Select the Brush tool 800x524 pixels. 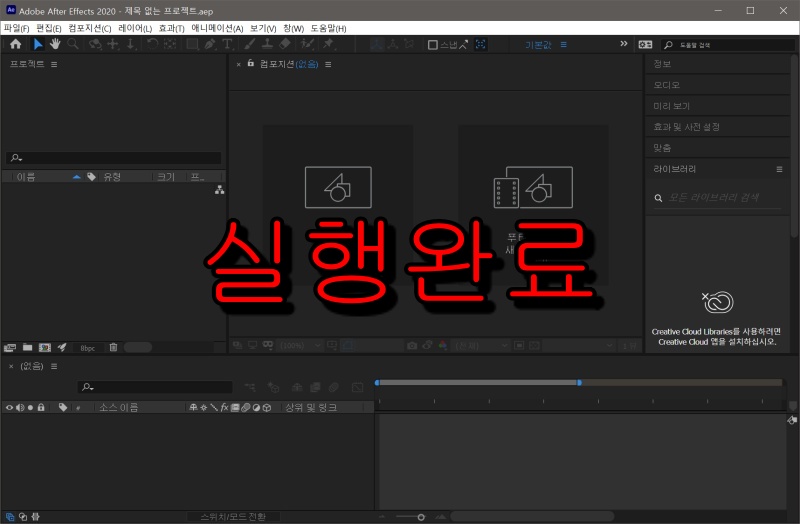[249, 44]
